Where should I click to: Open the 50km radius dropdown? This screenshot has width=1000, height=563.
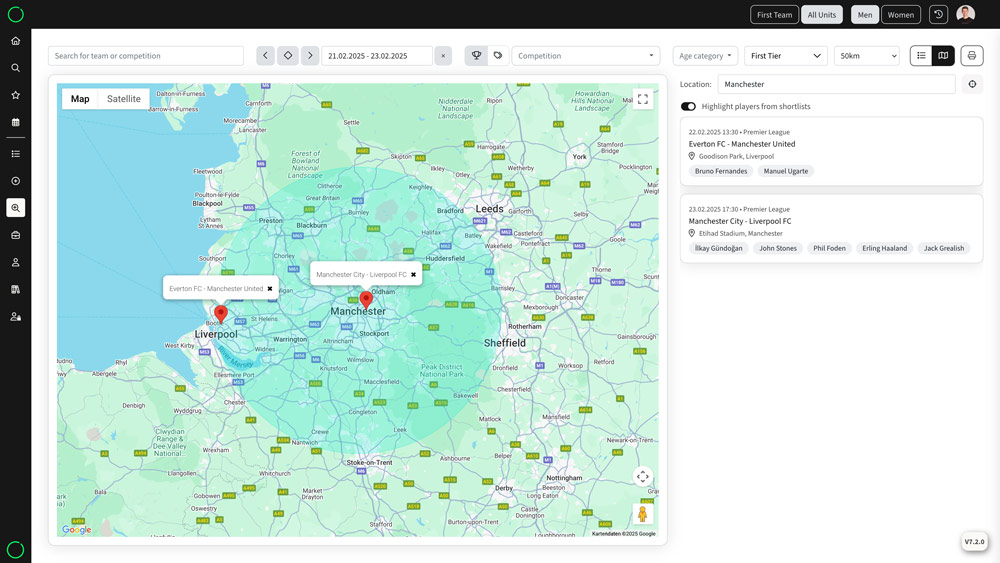(867, 55)
